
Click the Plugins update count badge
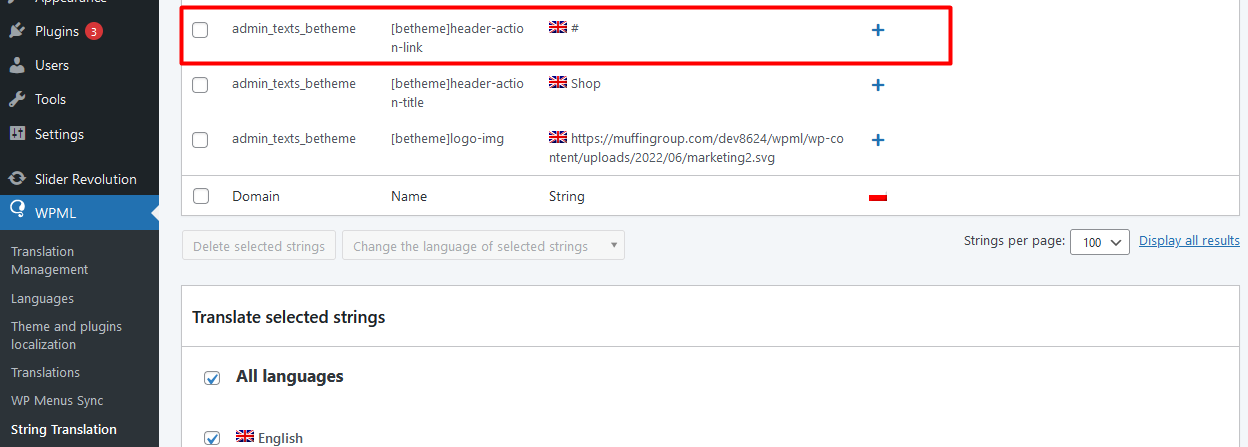[93, 31]
